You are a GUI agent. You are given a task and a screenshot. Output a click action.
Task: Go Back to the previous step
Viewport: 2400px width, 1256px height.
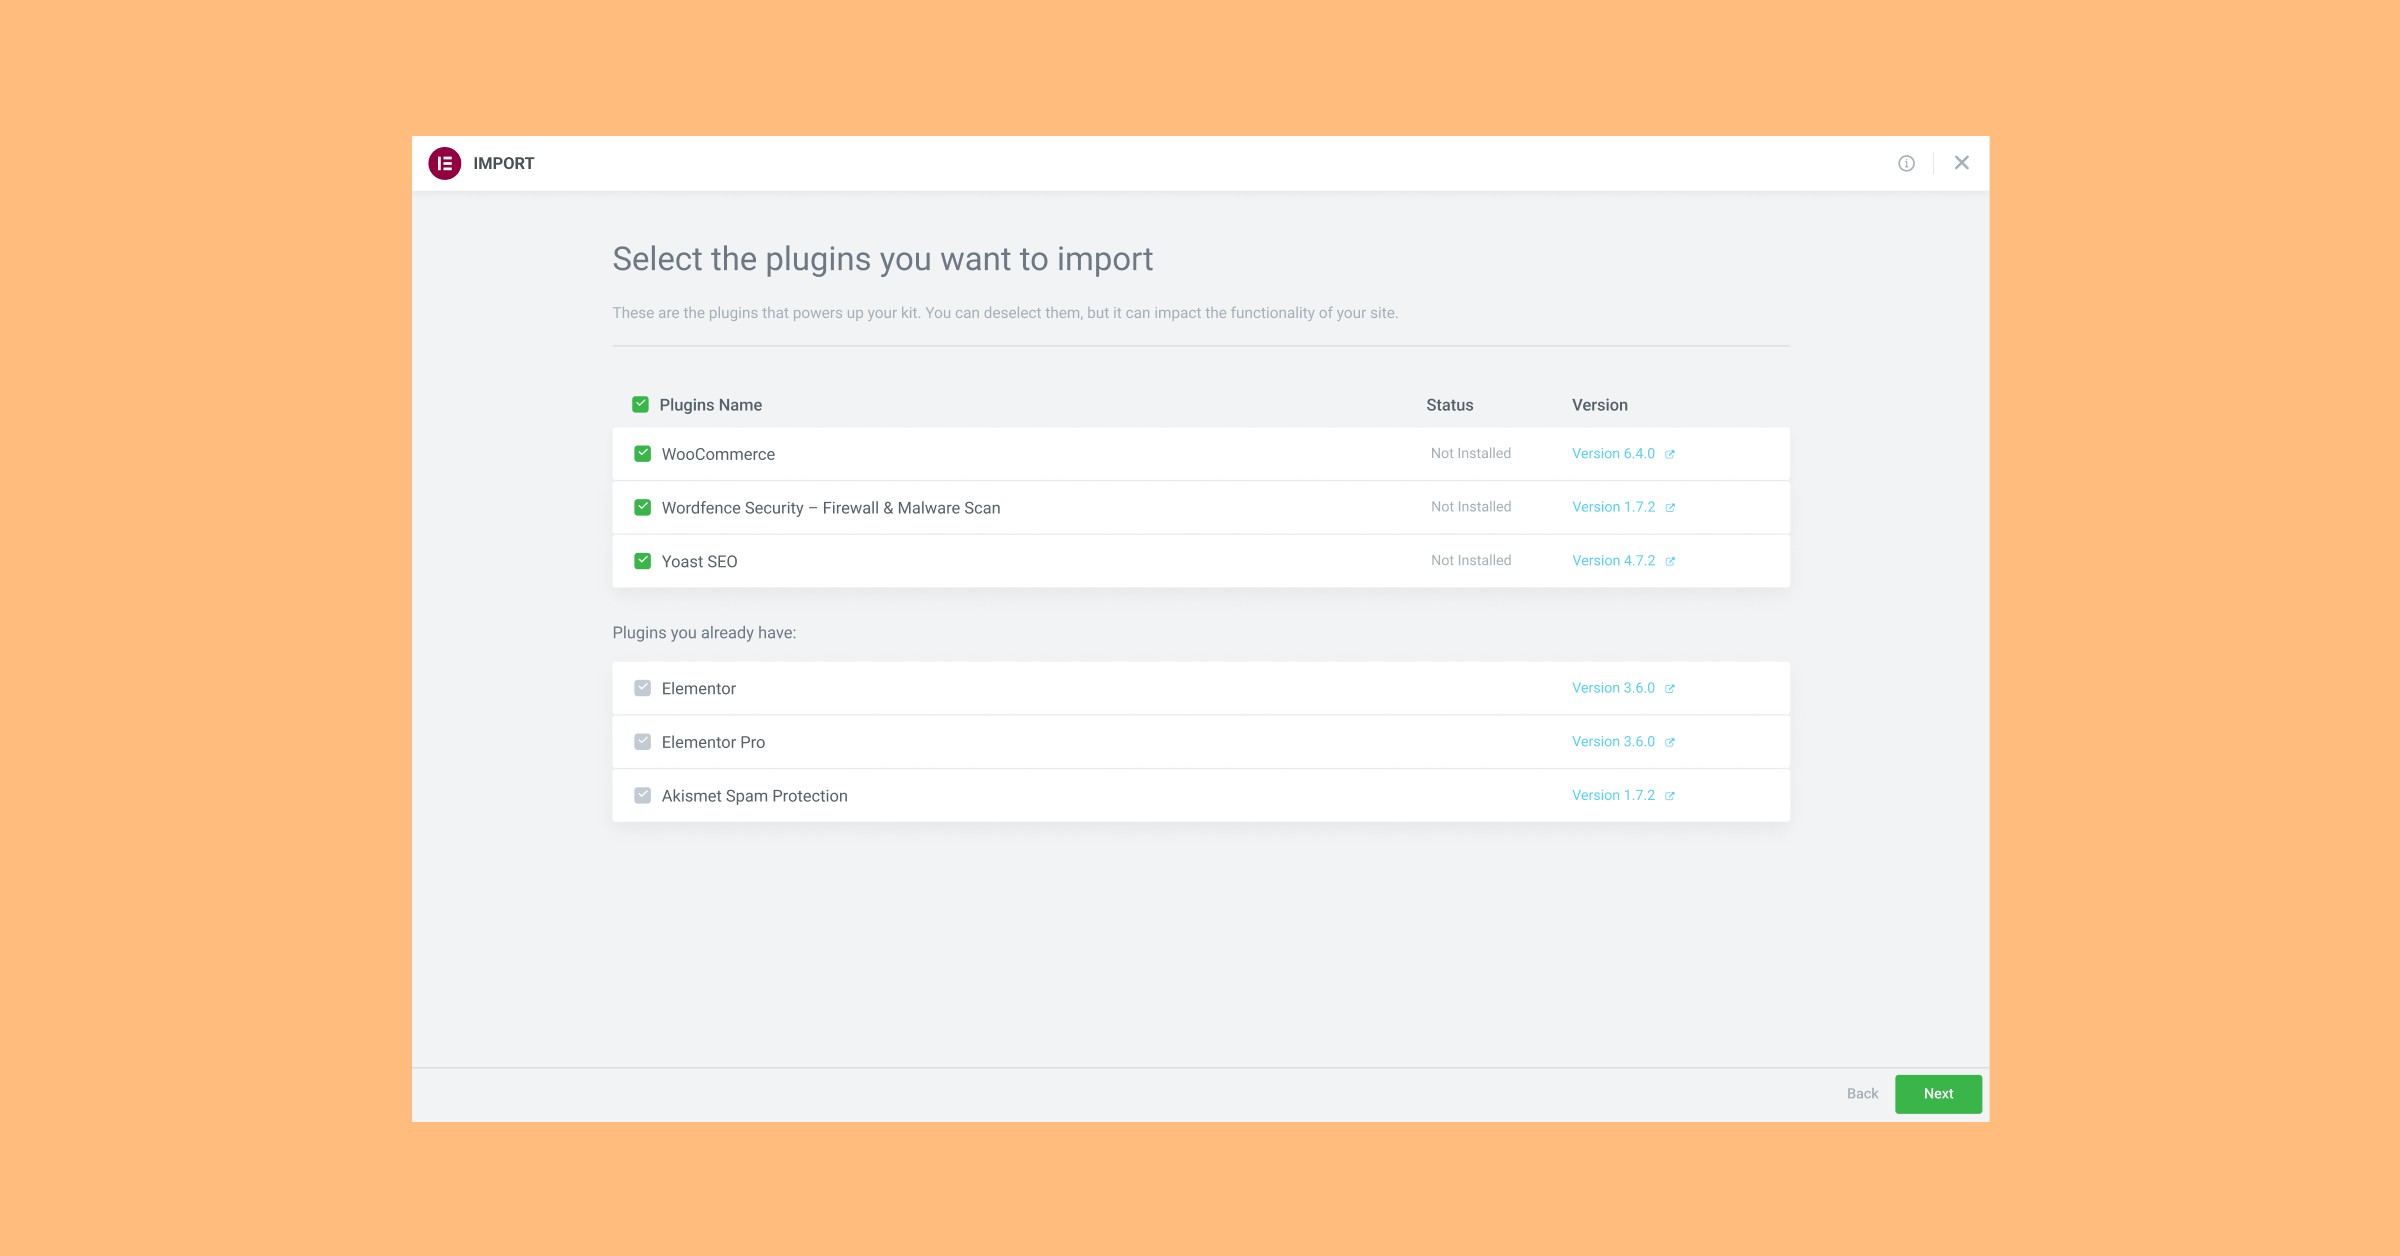pyautogui.click(x=1862, y=1094)
